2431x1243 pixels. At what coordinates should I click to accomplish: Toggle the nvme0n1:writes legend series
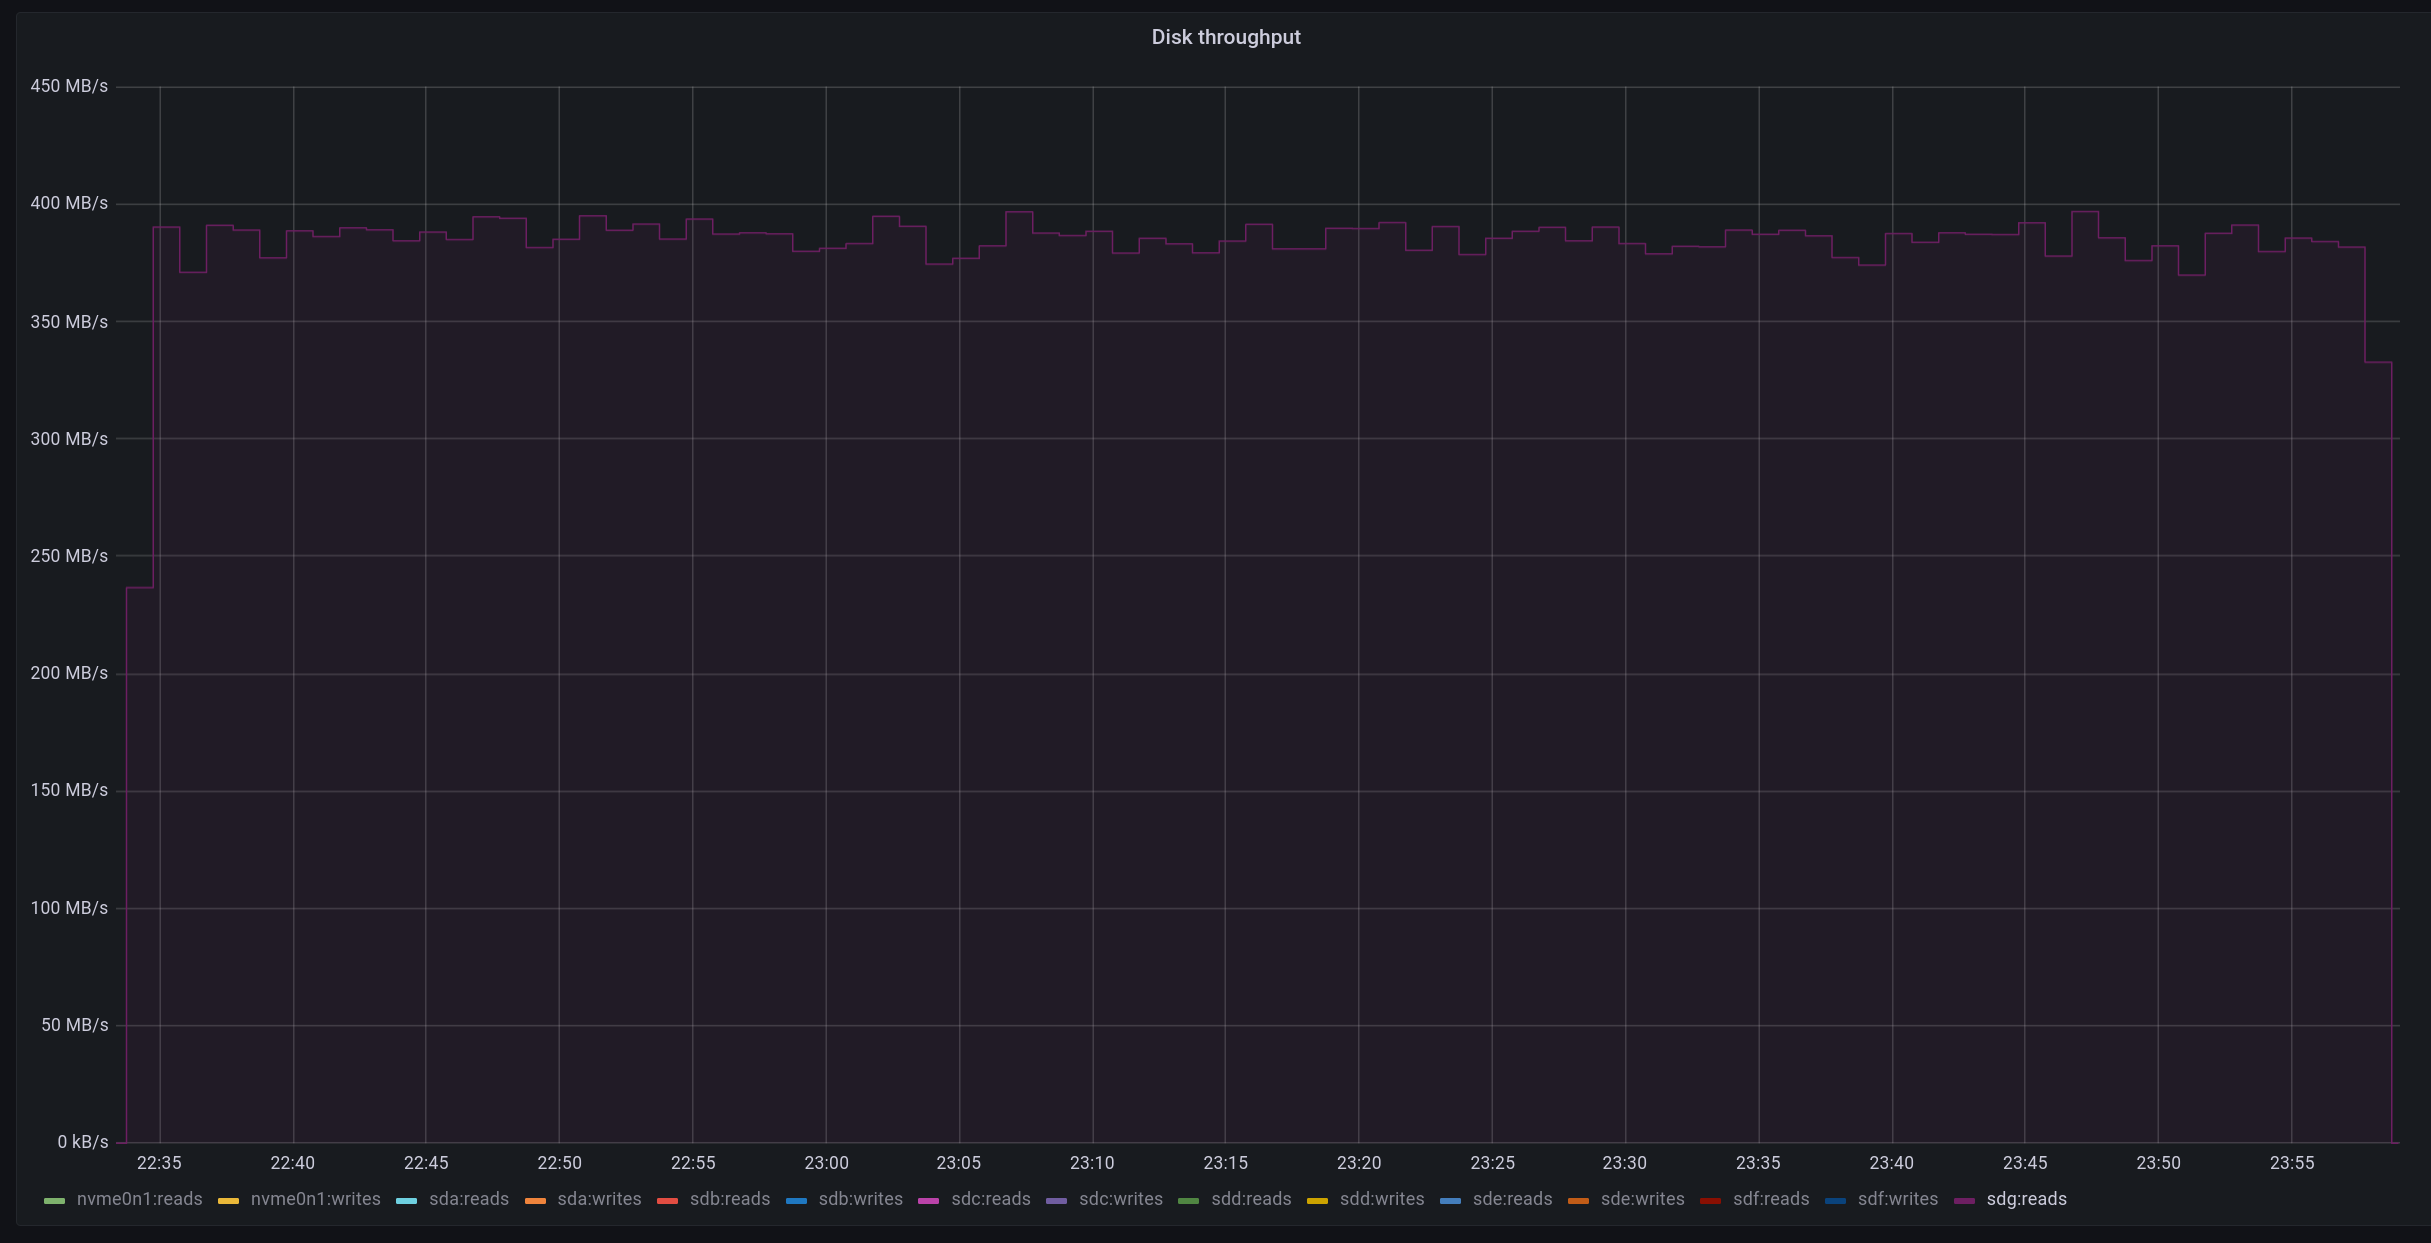[x=315, y=1199]
